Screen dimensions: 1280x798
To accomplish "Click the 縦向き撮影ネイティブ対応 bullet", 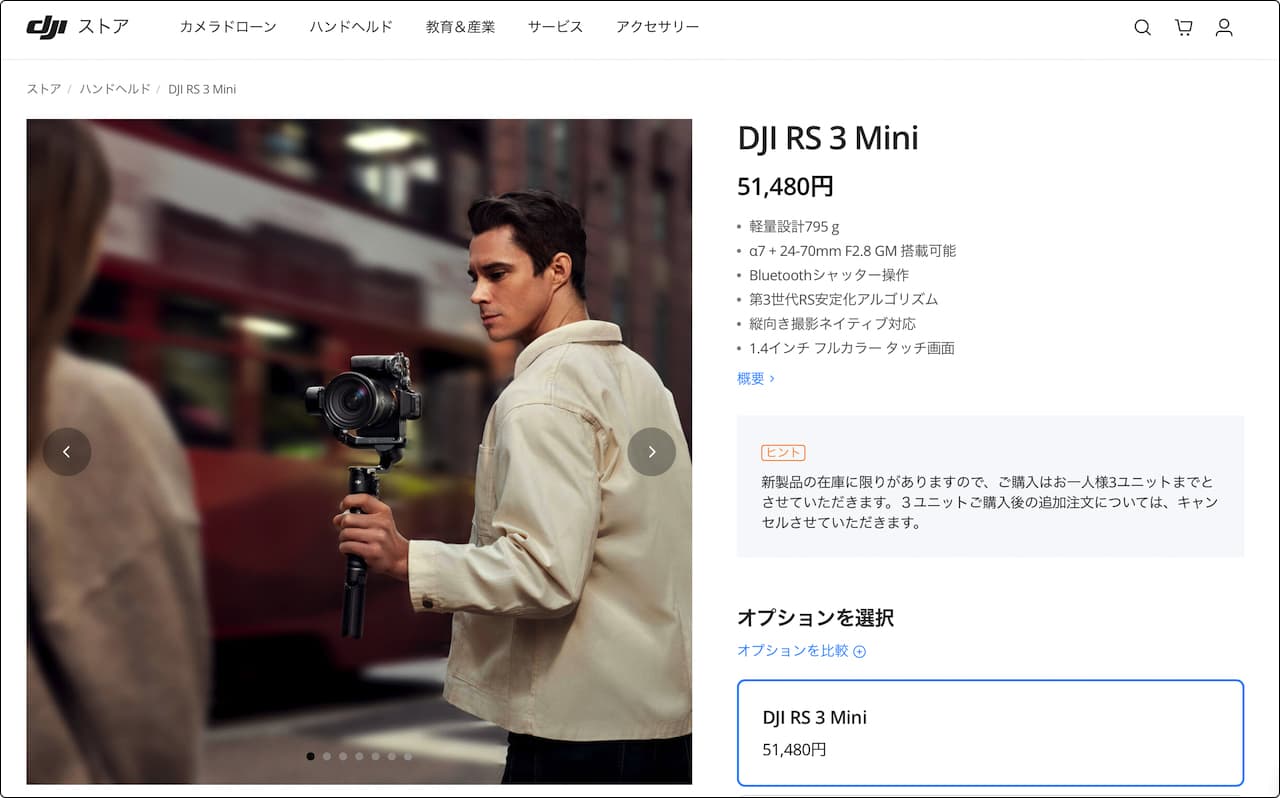I will pos(832,323).
